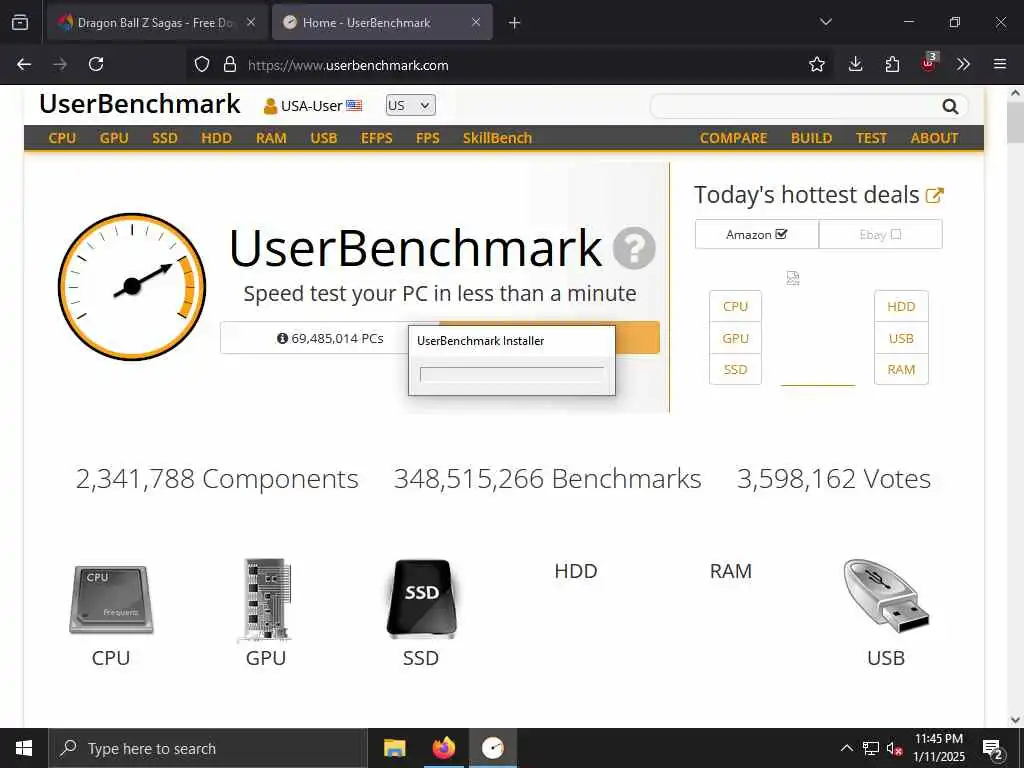The width and height of the screenshot is (1024, 768).
Task: Switch to the Dragon Ball Z Sagas tab
Action: tap(155, 22)
